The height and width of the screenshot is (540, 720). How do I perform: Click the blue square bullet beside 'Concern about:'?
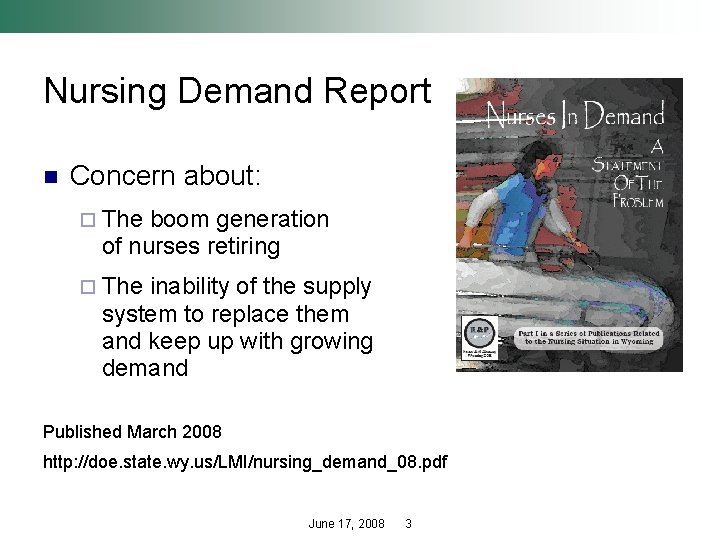51,177
